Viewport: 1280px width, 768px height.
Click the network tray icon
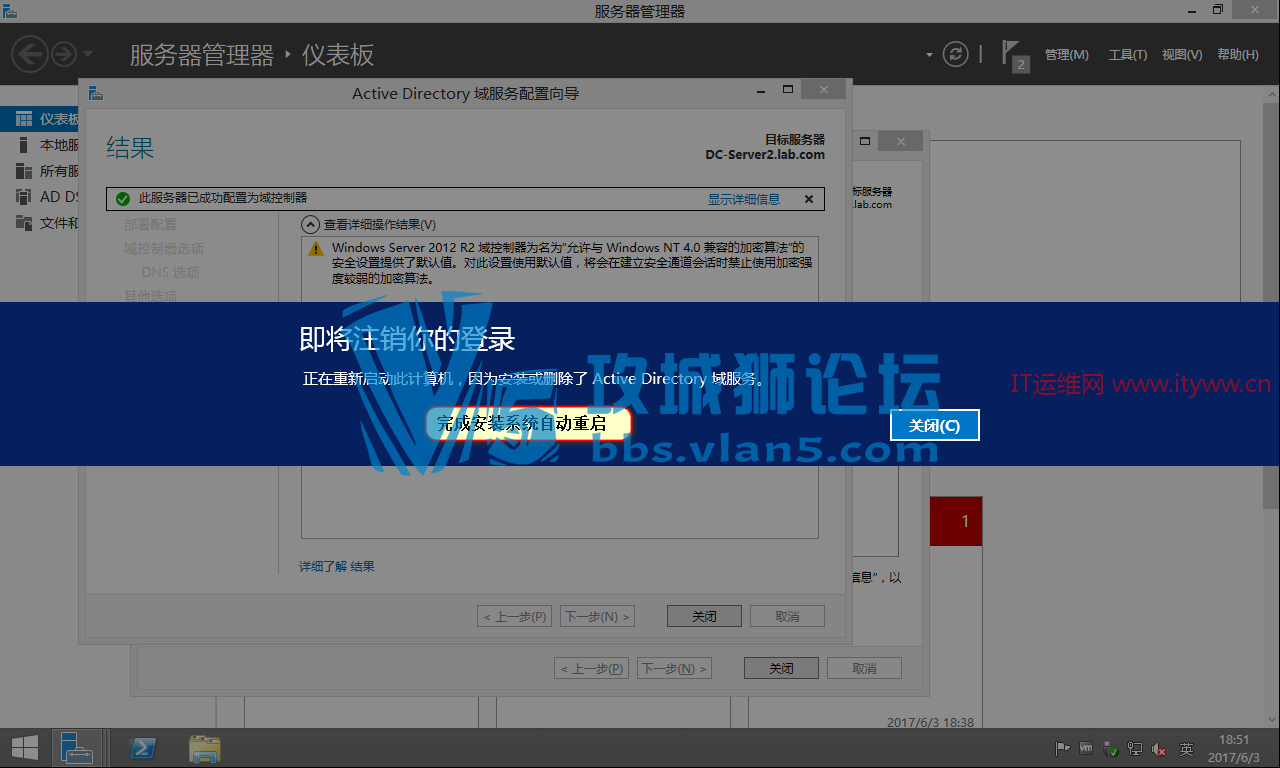point(1135,748)
